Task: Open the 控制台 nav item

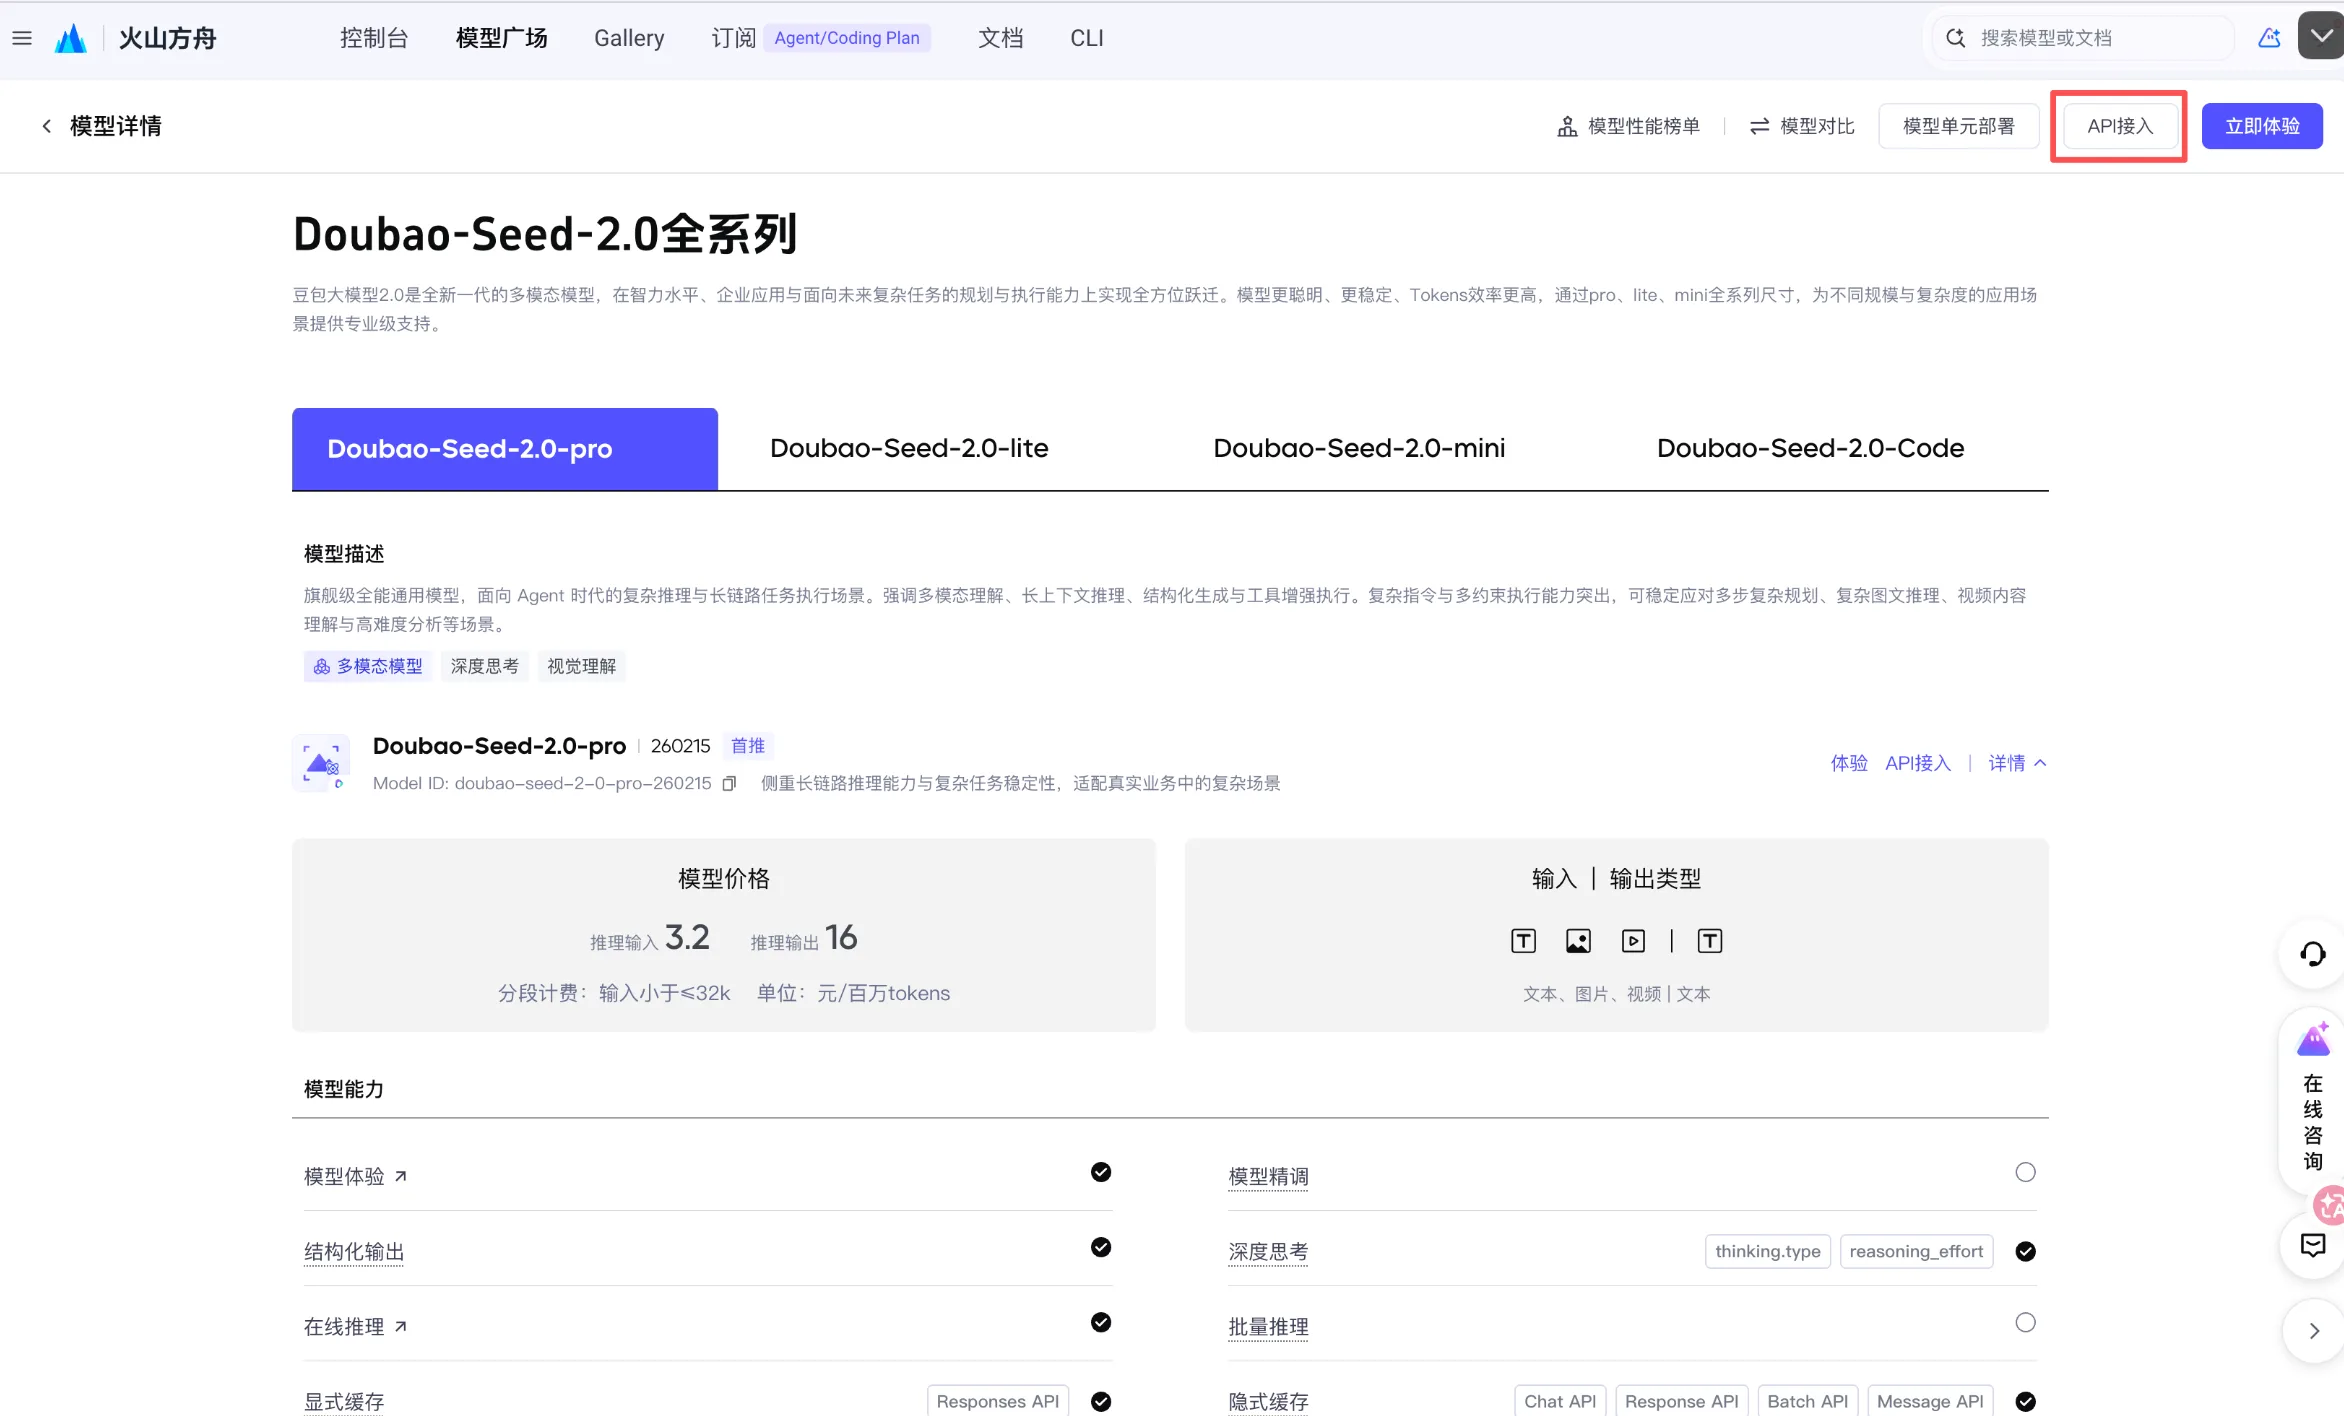Action: click(374, 38)
